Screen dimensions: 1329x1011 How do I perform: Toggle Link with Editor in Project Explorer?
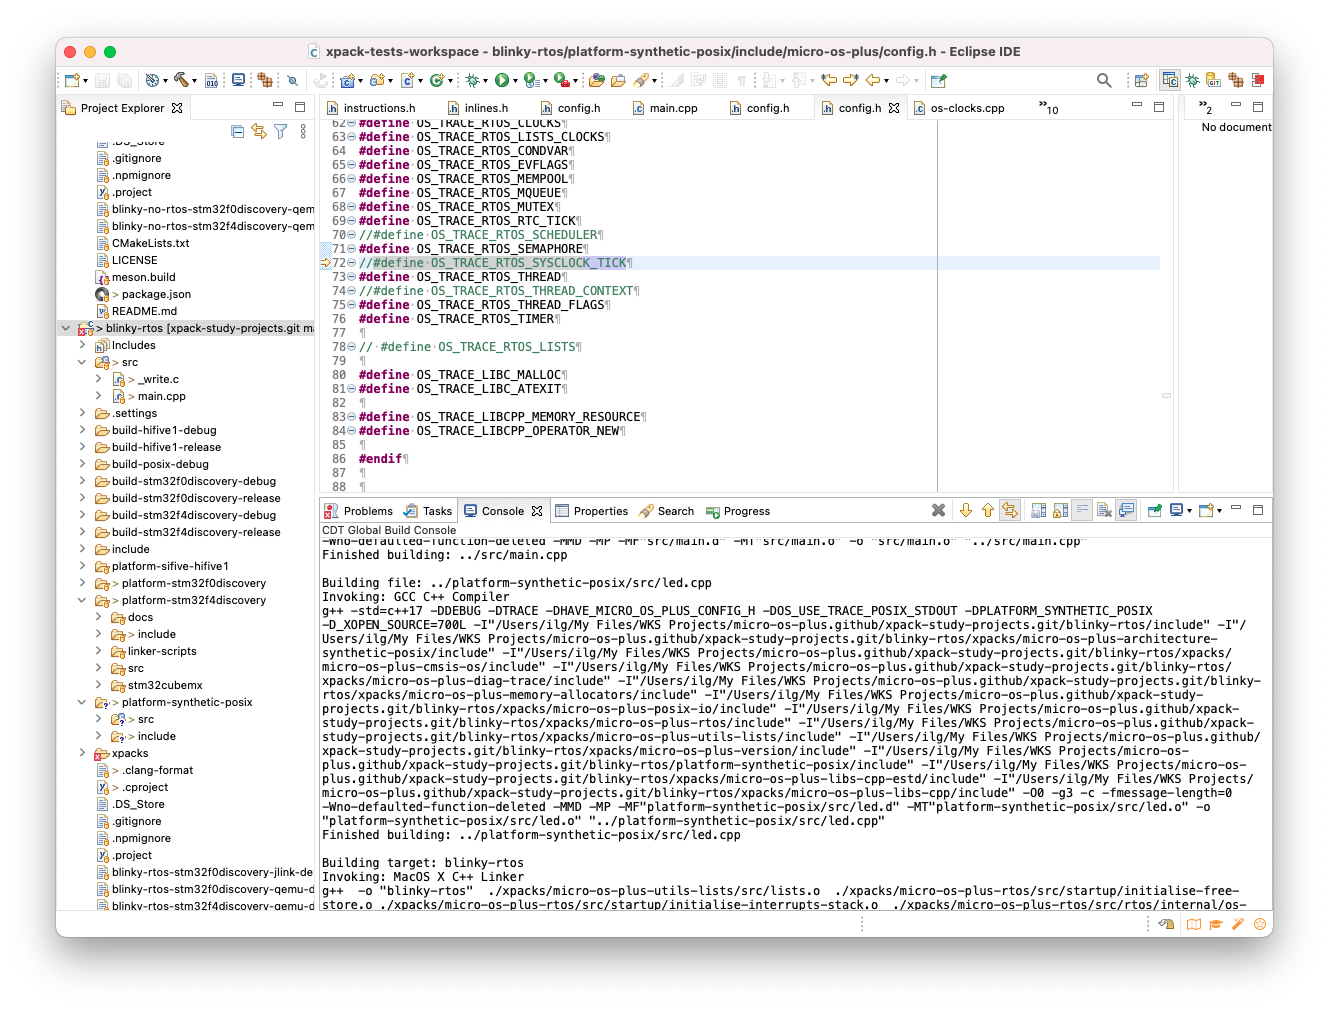[259, 131]
